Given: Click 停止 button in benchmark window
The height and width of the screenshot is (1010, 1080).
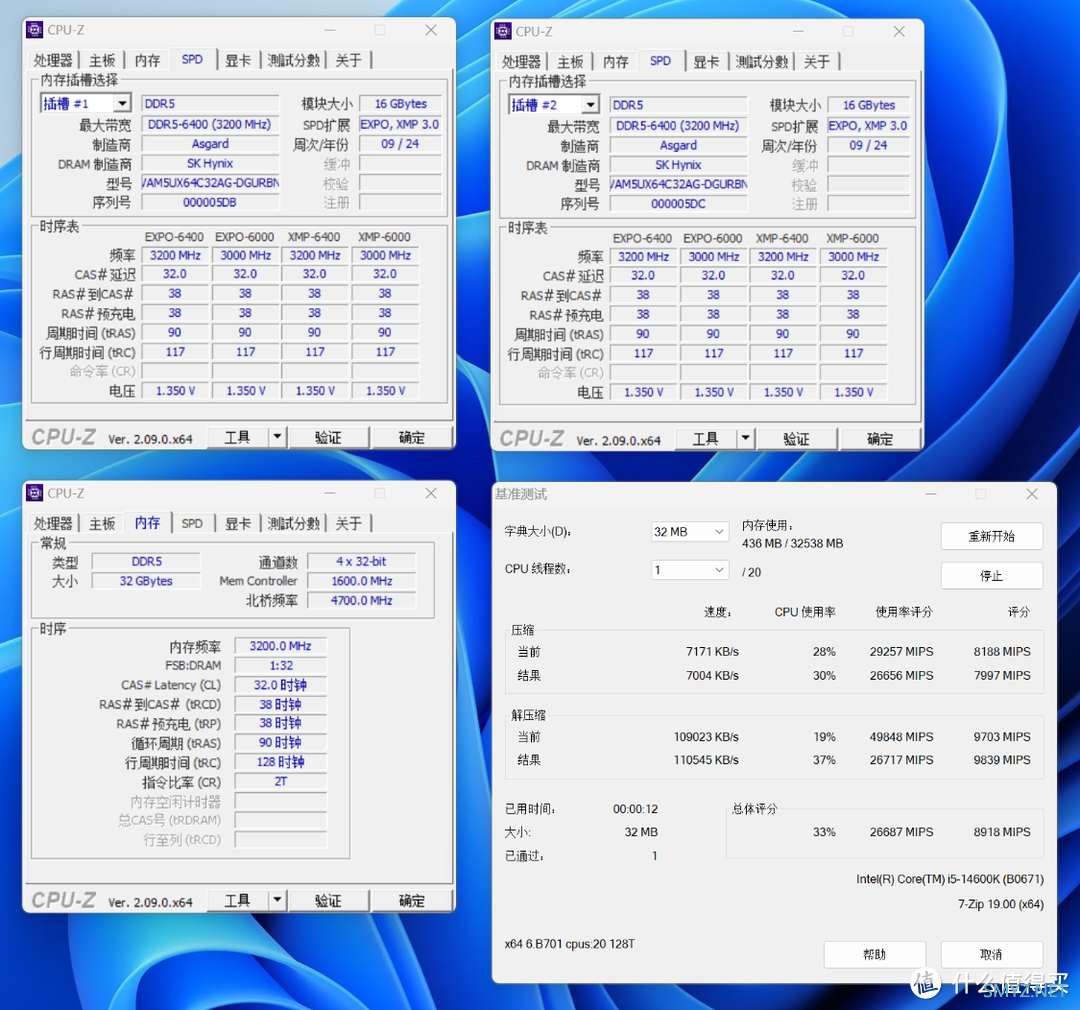Looking at the screenshot, I should pos(992,575).
